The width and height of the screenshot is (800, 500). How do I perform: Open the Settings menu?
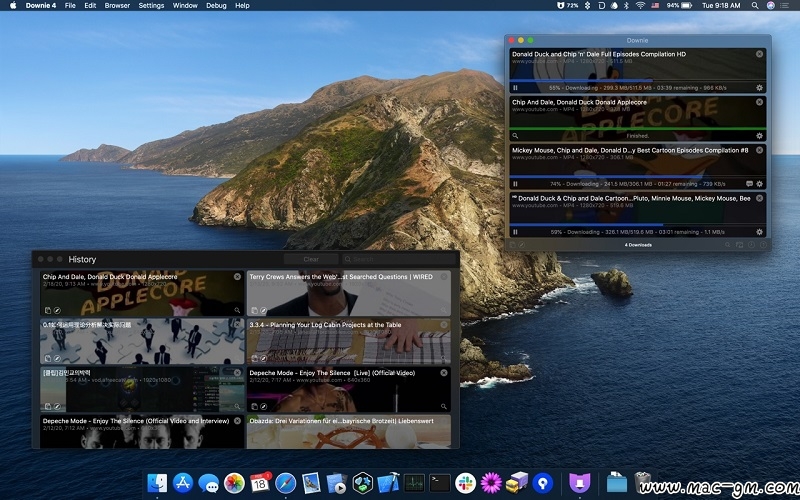coord(152,6)
